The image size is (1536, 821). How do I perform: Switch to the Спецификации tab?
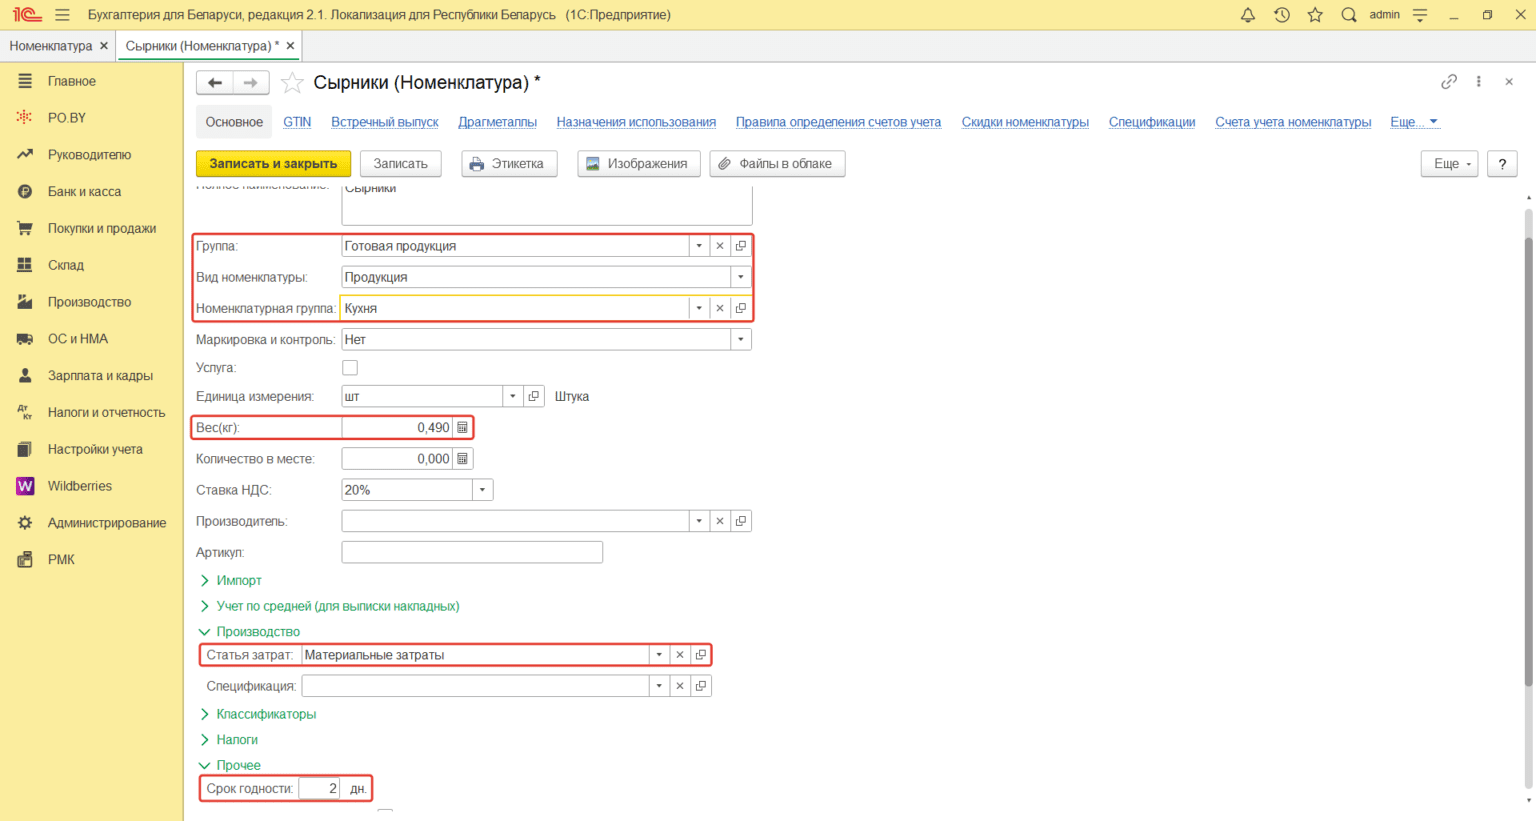coord(1151,122)
